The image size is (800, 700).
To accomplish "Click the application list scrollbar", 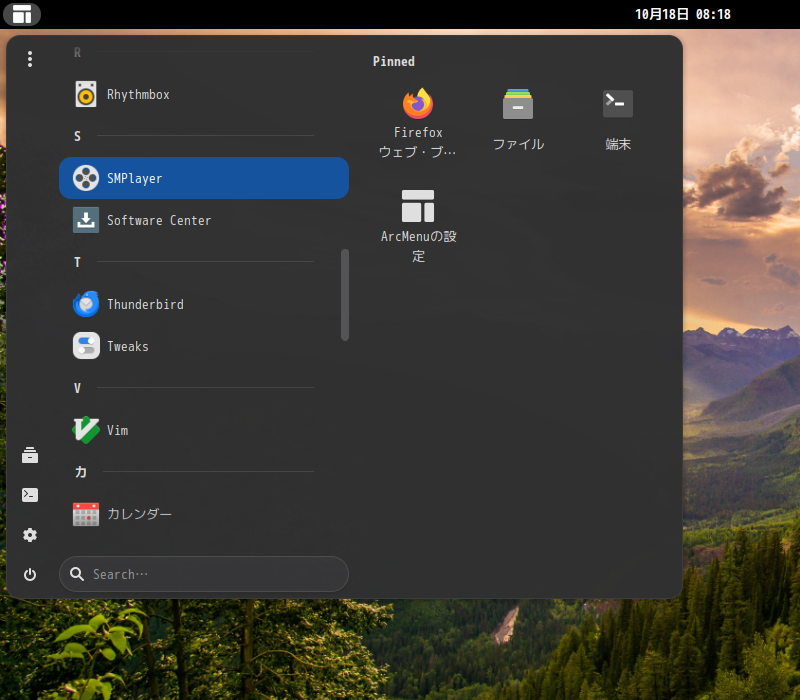I will click(345, 294).
